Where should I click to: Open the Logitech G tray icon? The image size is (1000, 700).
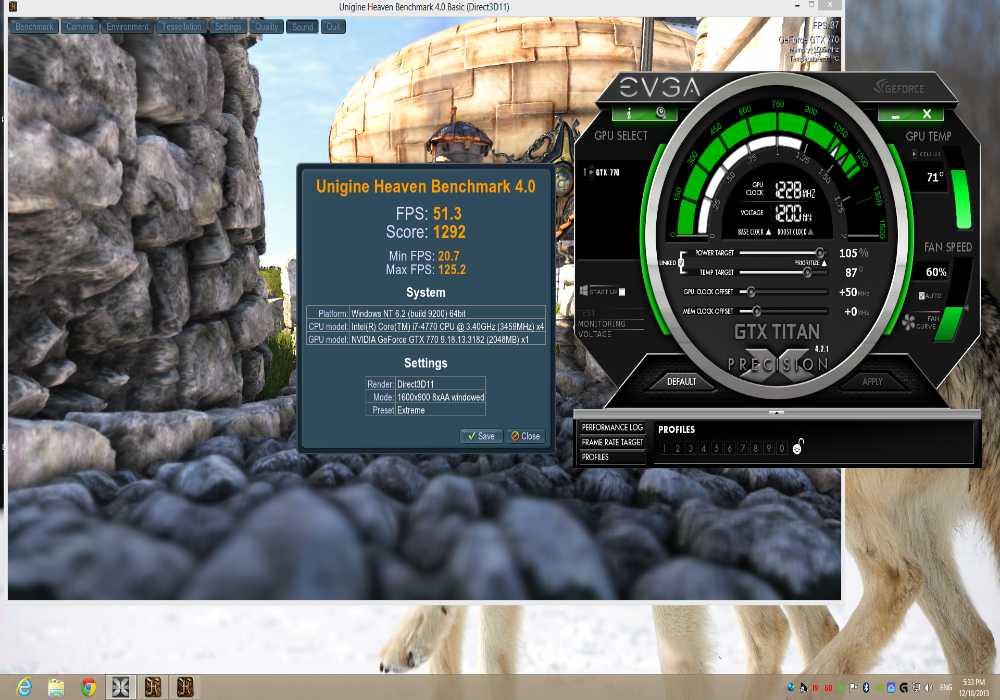tap(904, 687)
